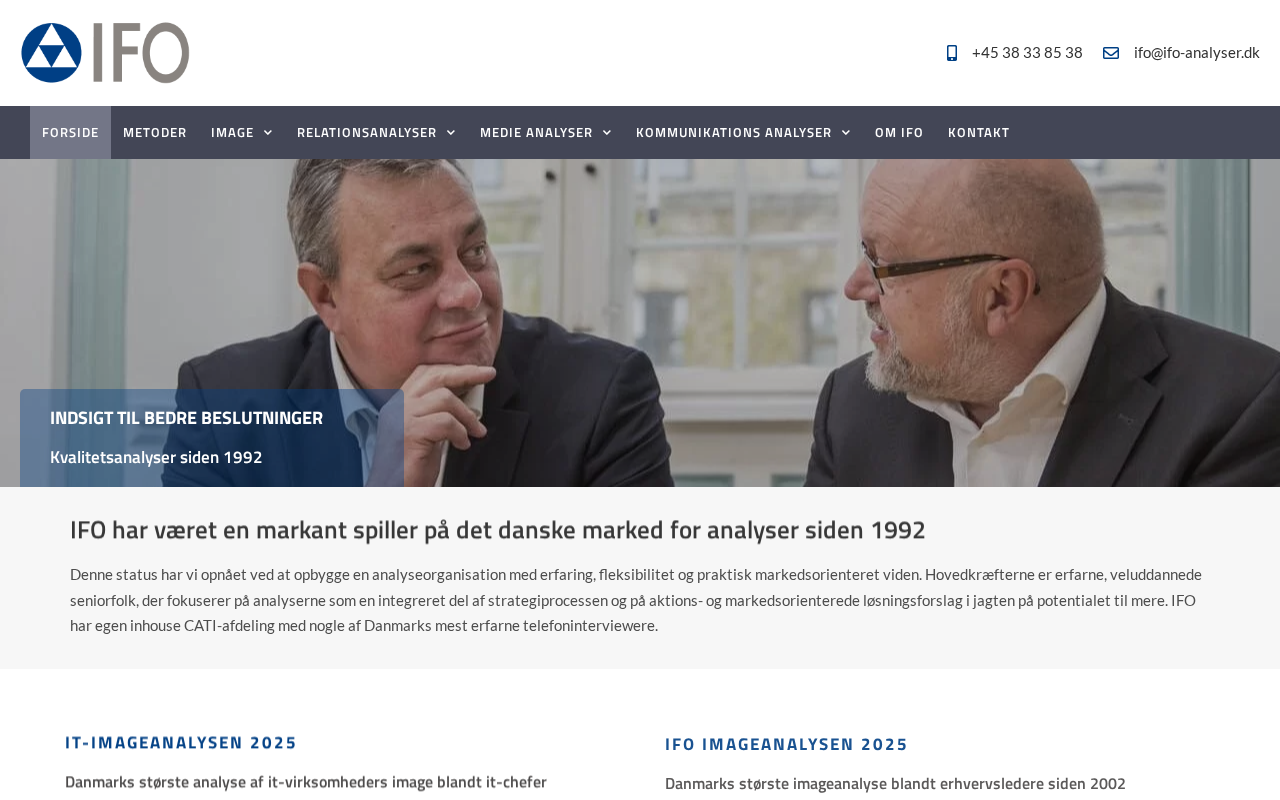Click the envelope email icon
The image size is (1280, 800).
pos(1111,53)
